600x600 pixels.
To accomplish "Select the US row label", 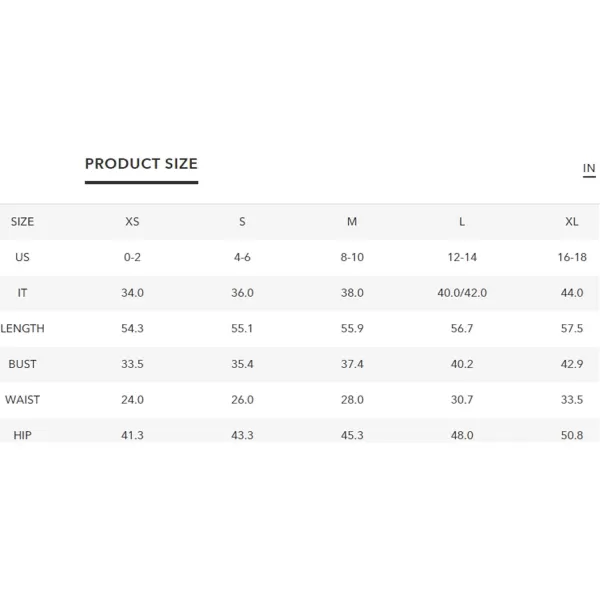I will [x=22, y=257].
